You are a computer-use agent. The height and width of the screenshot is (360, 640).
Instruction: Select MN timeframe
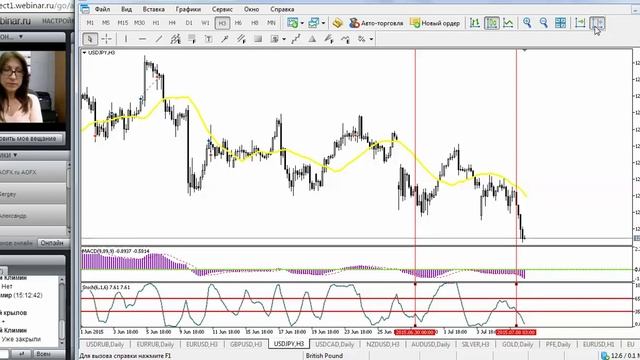tap(271, 23)
